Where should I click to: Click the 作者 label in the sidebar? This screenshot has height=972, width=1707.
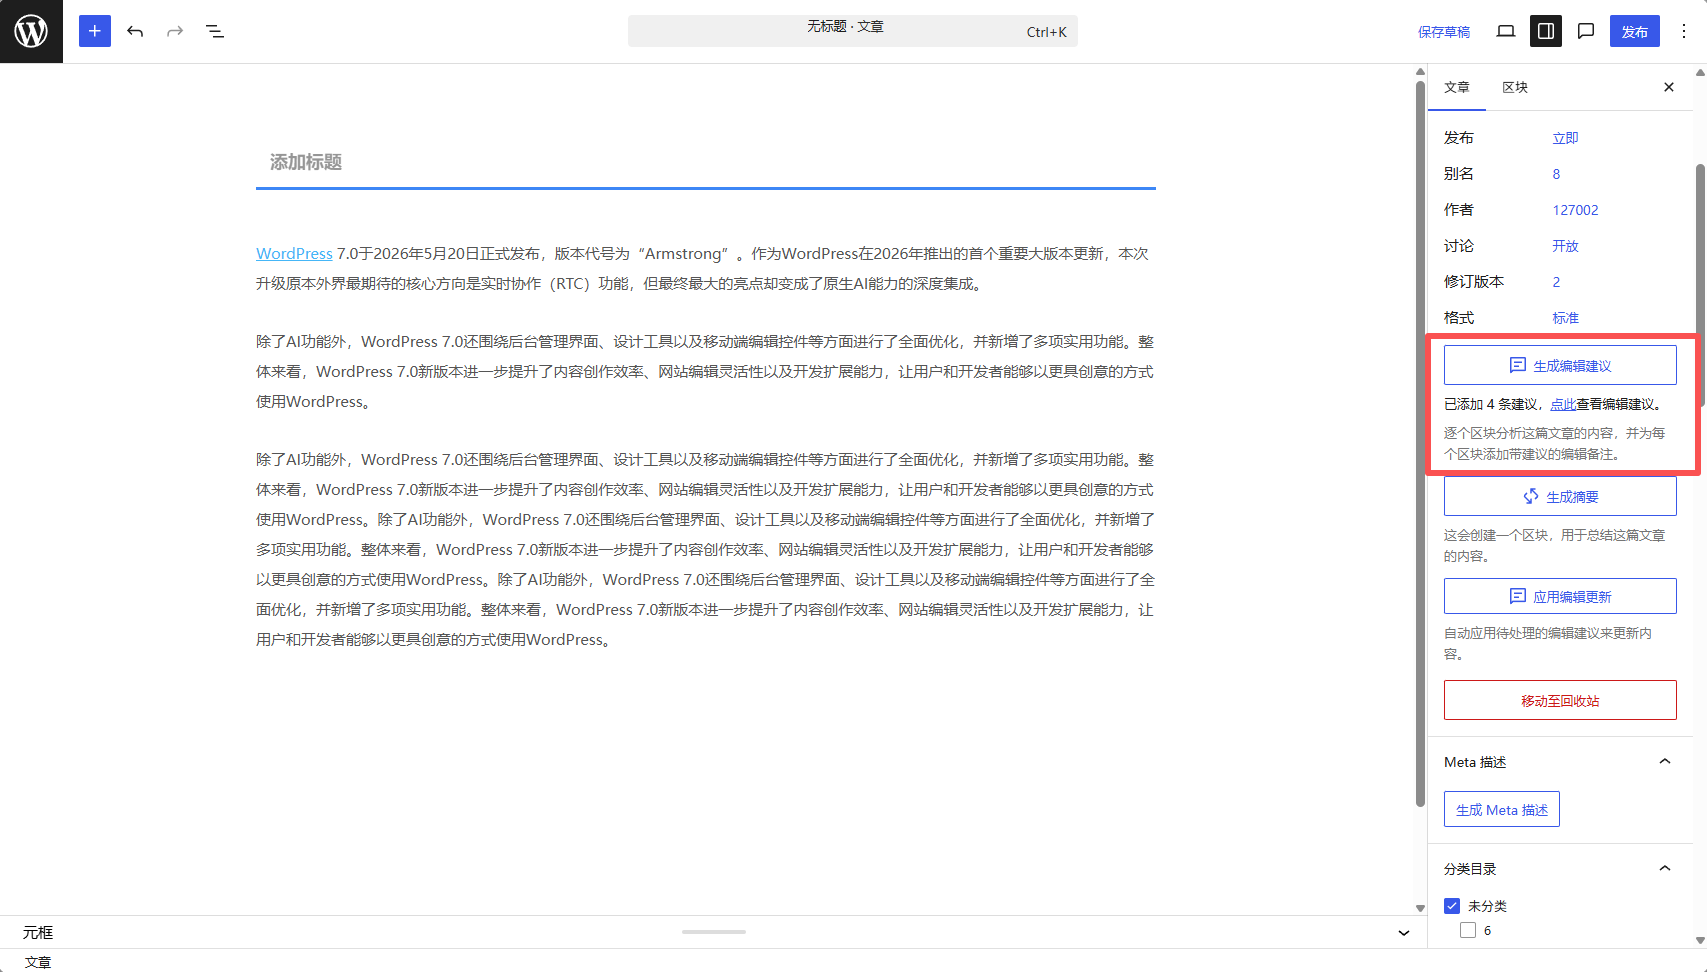(x=1459, y=210)
